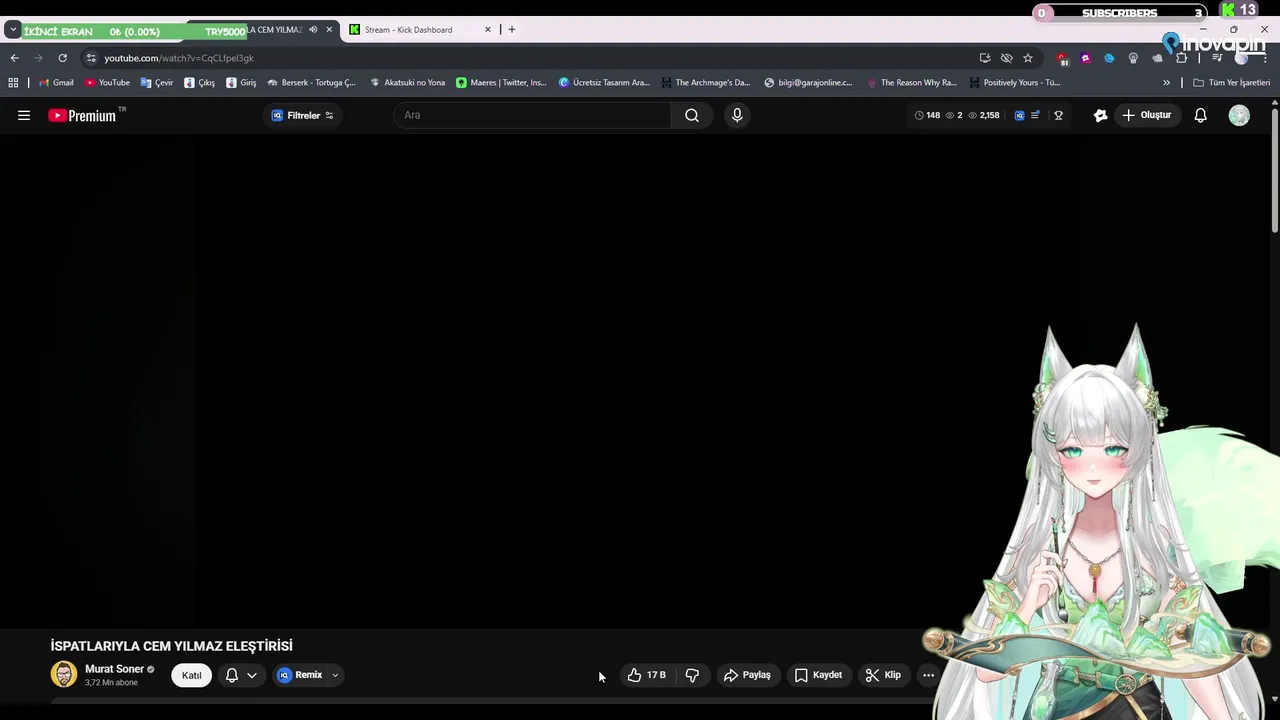
Task: Open the Maeres | Twitter bookmark
Action: pyautogui.click(x=501, y=83)
